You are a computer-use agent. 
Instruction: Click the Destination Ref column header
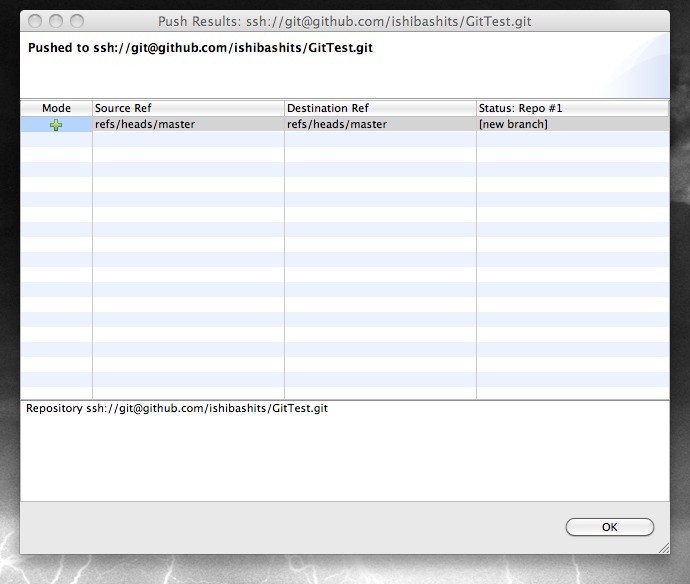[380, 108]
